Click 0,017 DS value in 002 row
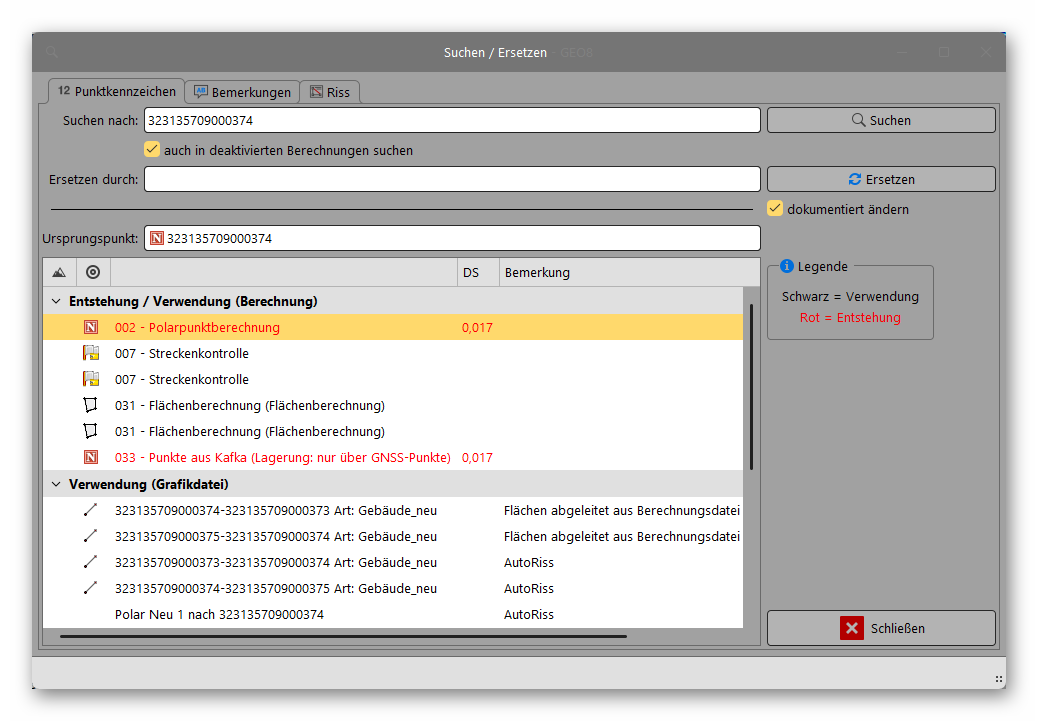The height and width of the screenshot is (721, 1038). (477, 328)
